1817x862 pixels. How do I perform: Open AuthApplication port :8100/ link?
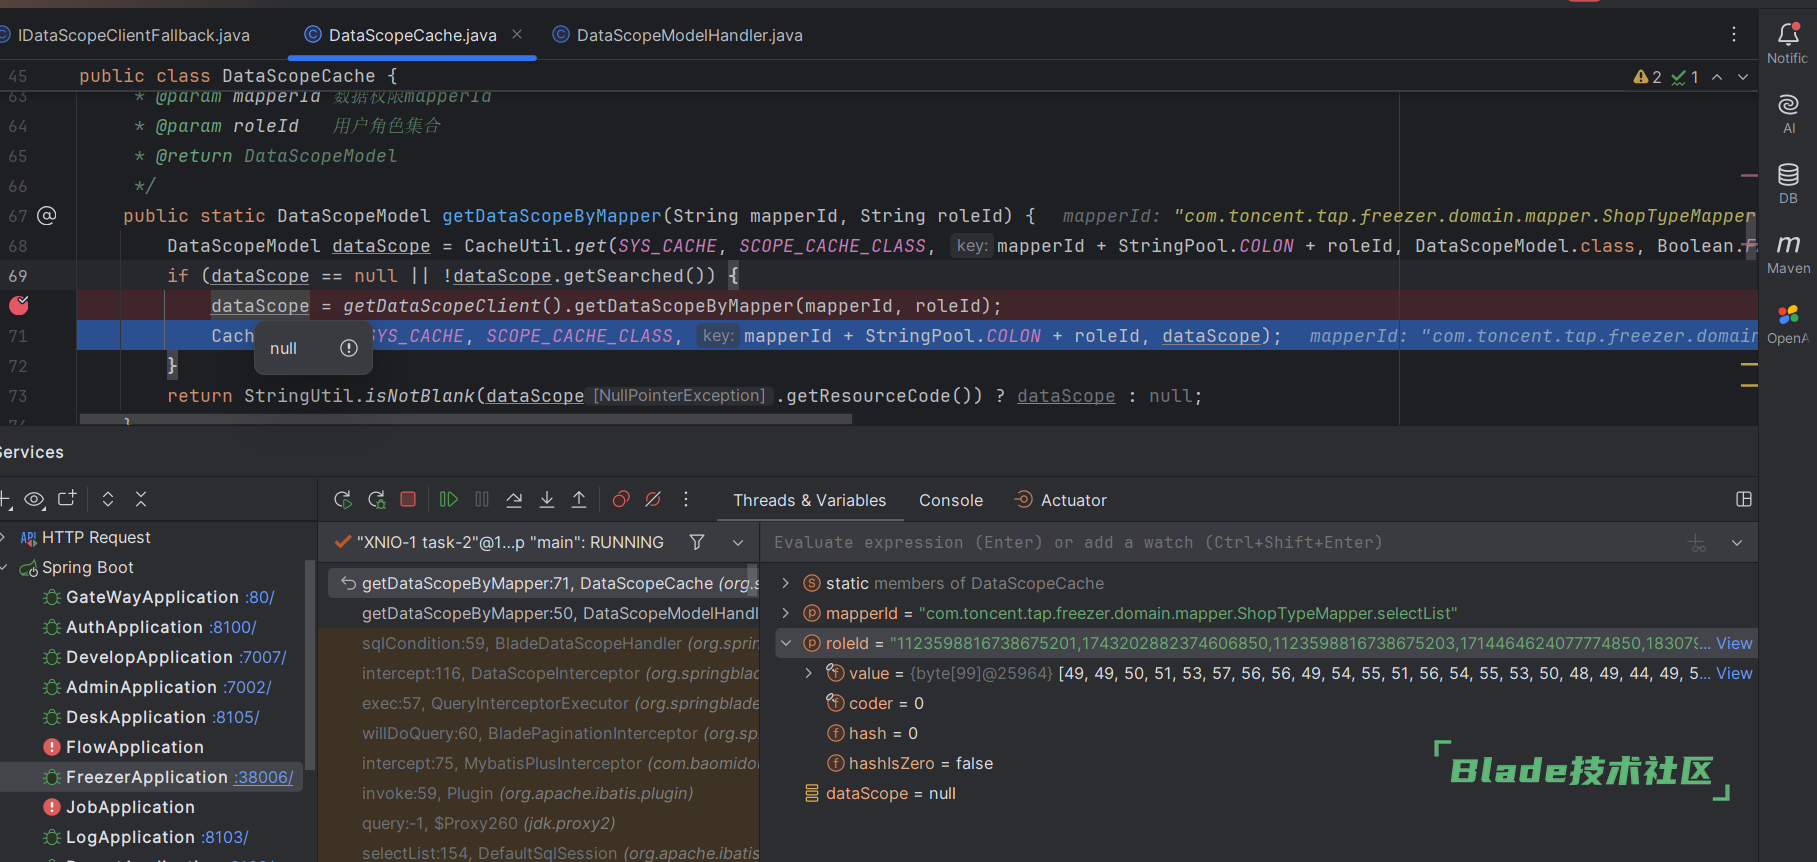[x=233, y=627]
